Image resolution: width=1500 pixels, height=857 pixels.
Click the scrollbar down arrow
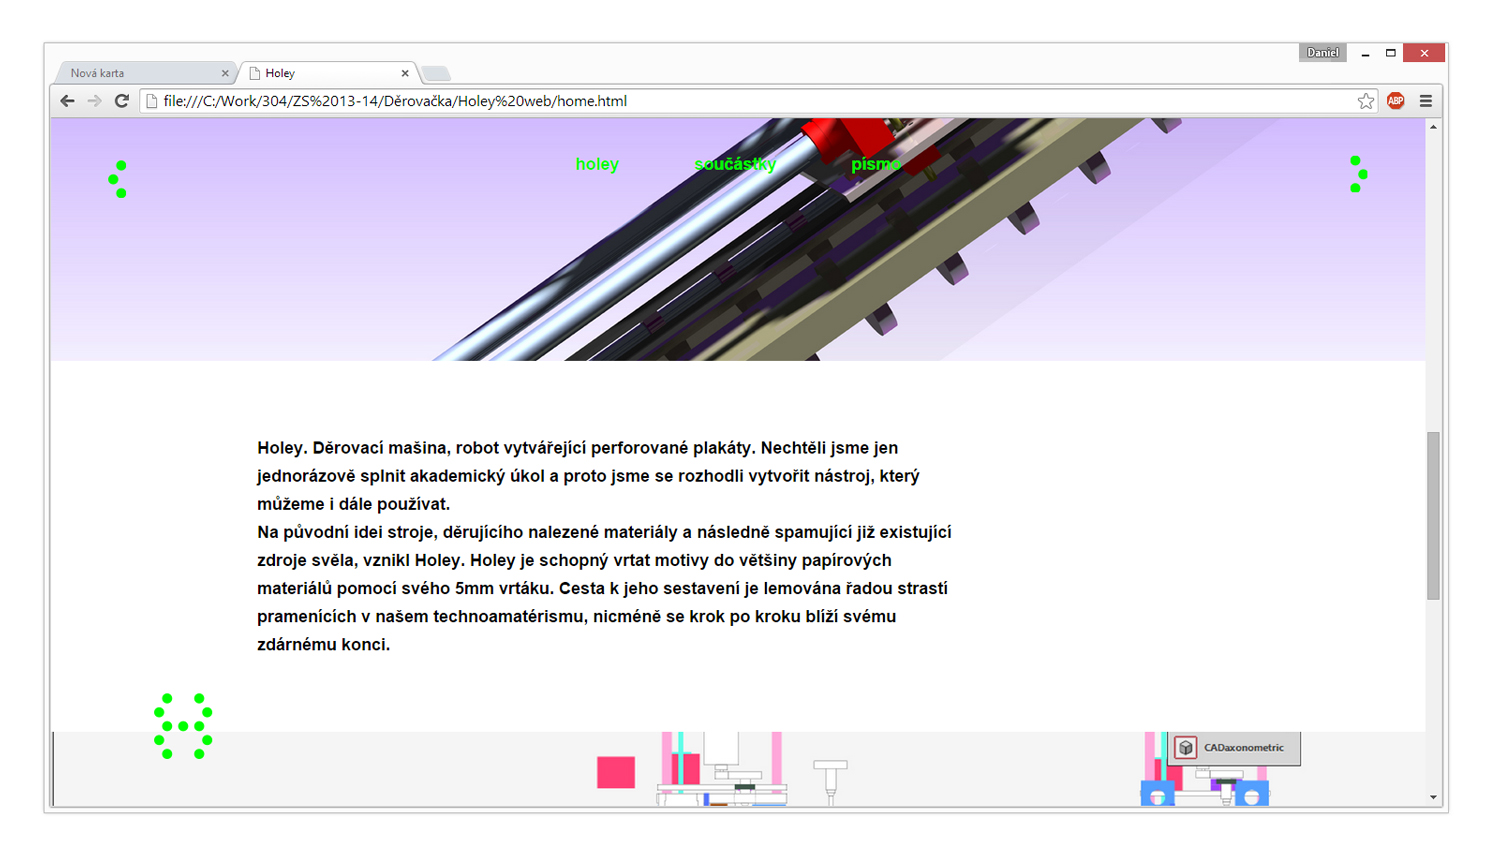(1433, 798)
